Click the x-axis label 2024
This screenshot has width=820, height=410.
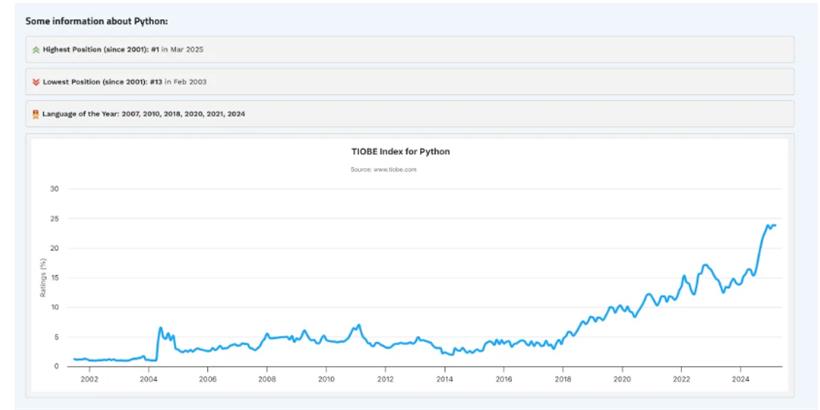pyautogui.click(x=741, y=378)
